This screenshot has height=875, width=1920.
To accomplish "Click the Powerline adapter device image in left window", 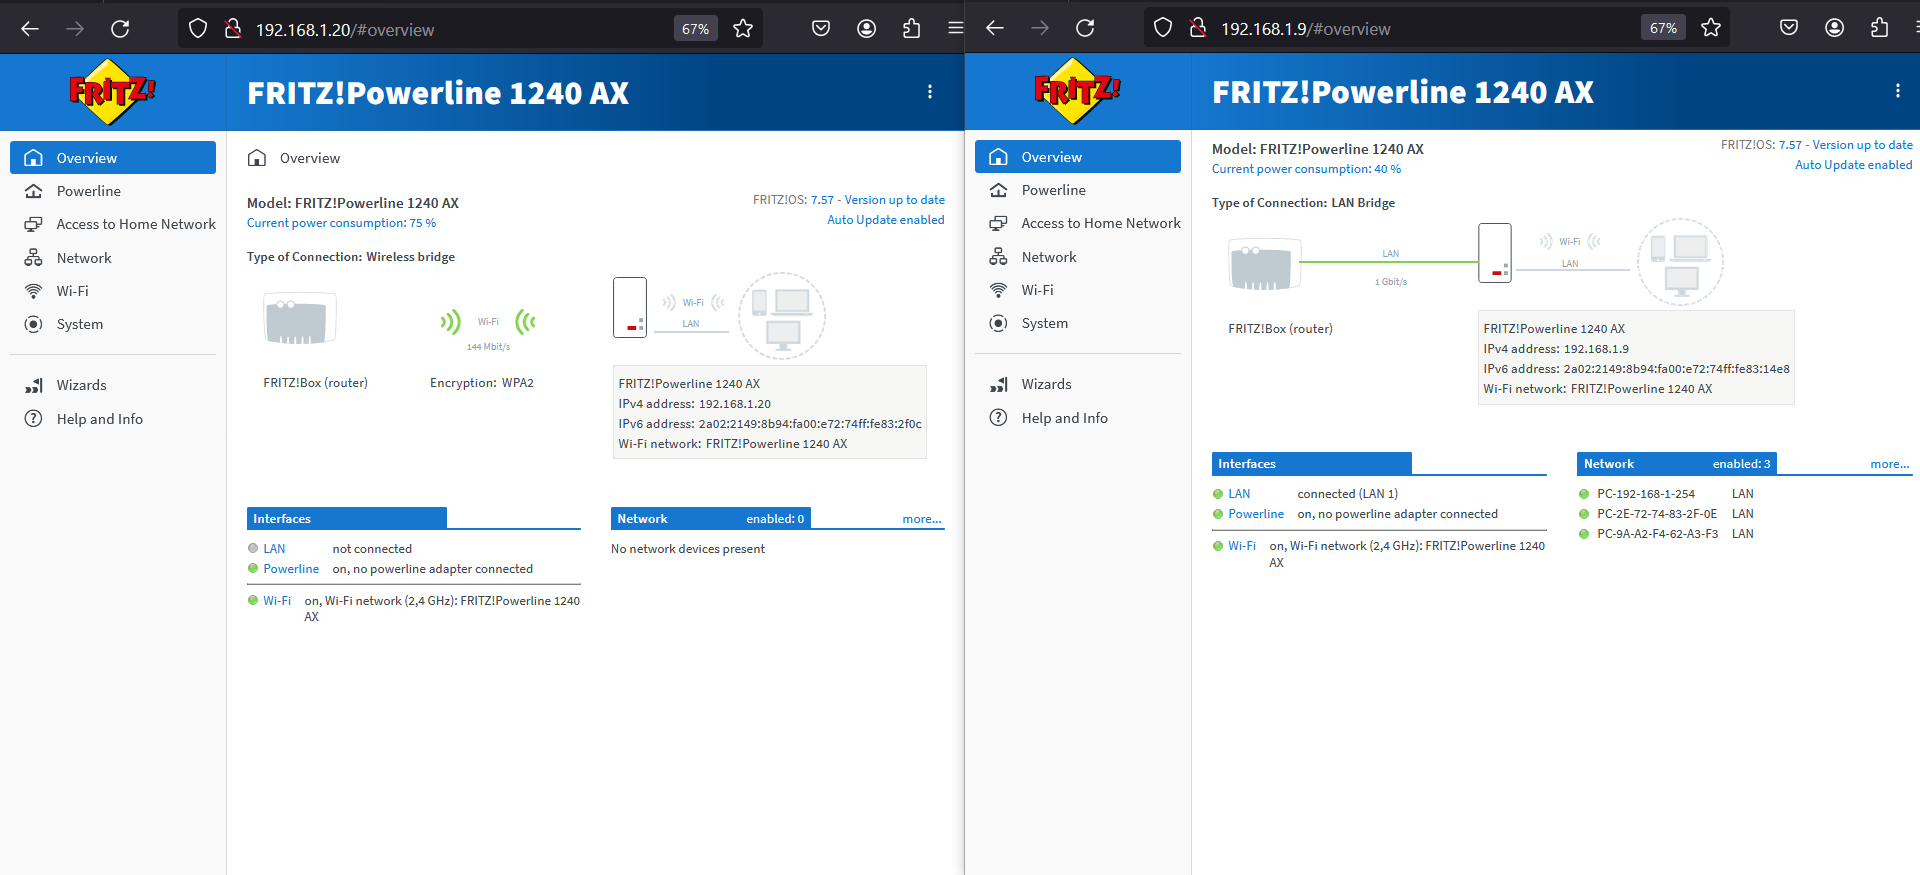I will pos(630,307).
